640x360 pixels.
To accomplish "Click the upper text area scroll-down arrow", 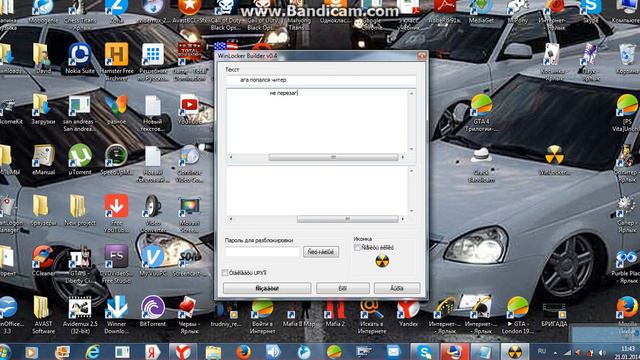I will [411, 149].
